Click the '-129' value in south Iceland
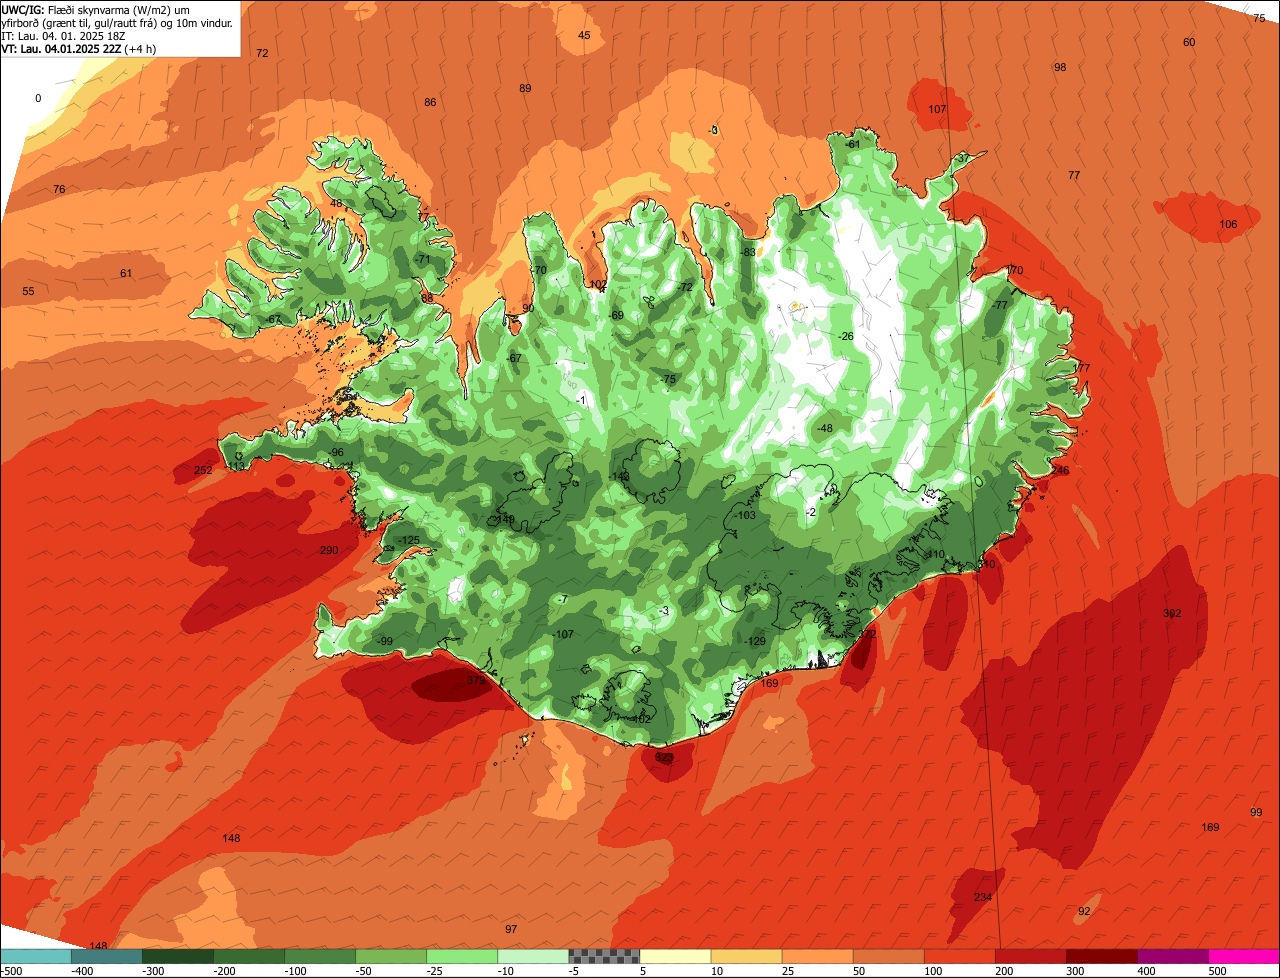 pyautogui.click(x=755, y=641)
